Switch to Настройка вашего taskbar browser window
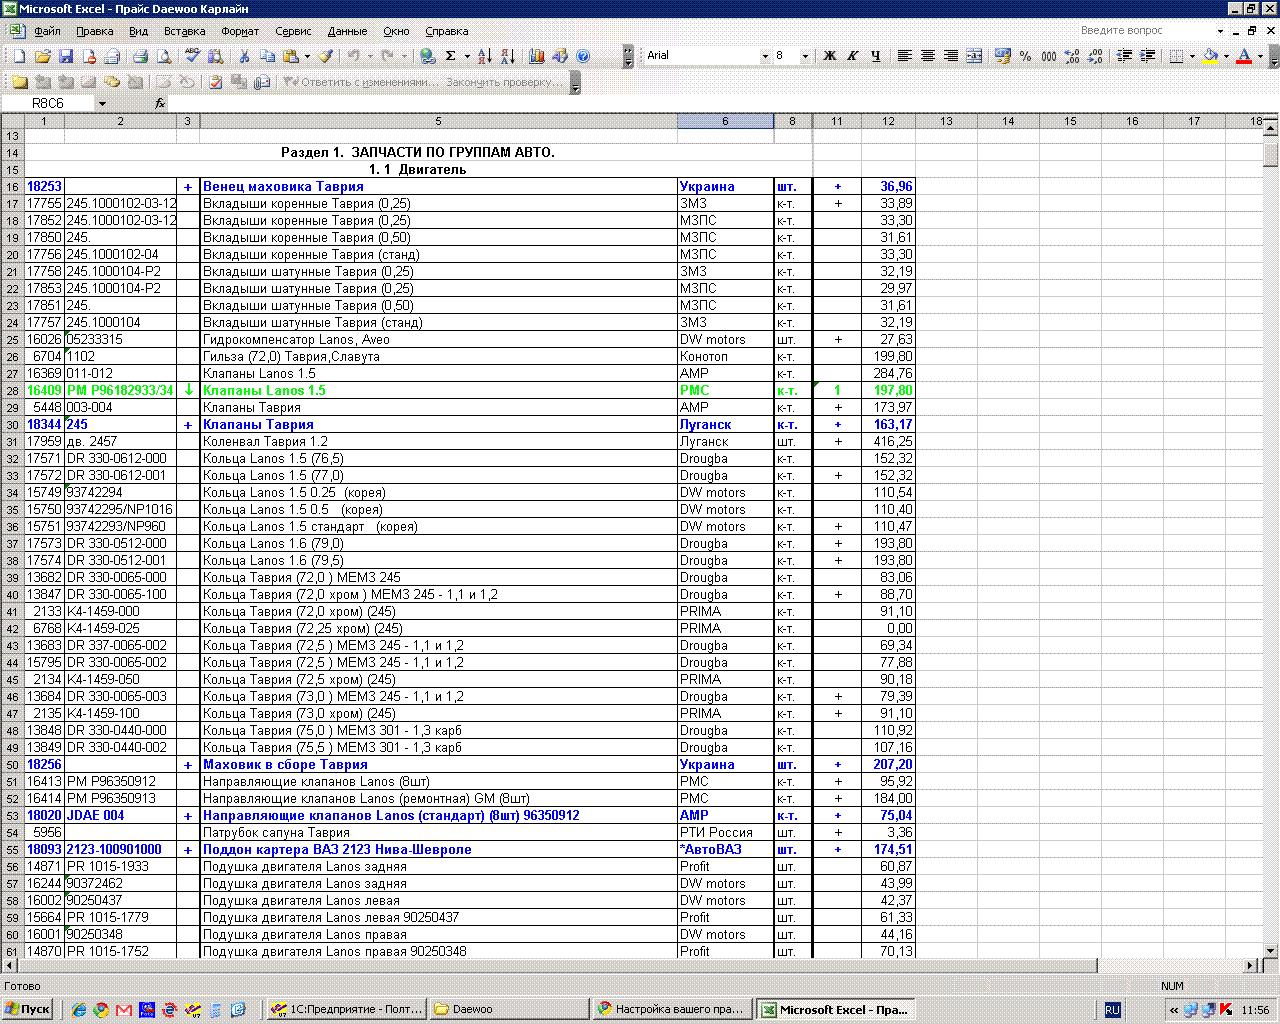Screen dimensions: 1280x1024 pyautogui.click(x=672, y=1009)
